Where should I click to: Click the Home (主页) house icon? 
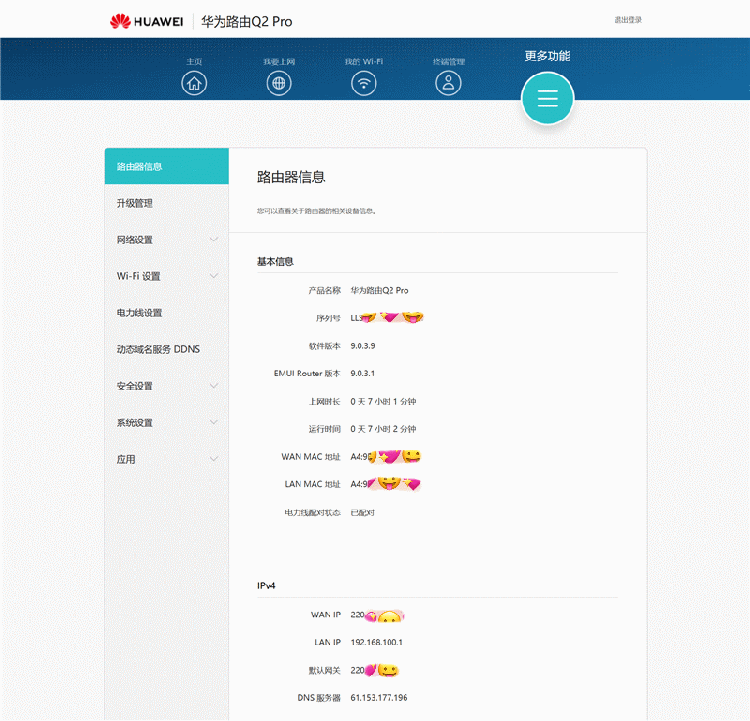pyautogui.click(x=194, y=83)
